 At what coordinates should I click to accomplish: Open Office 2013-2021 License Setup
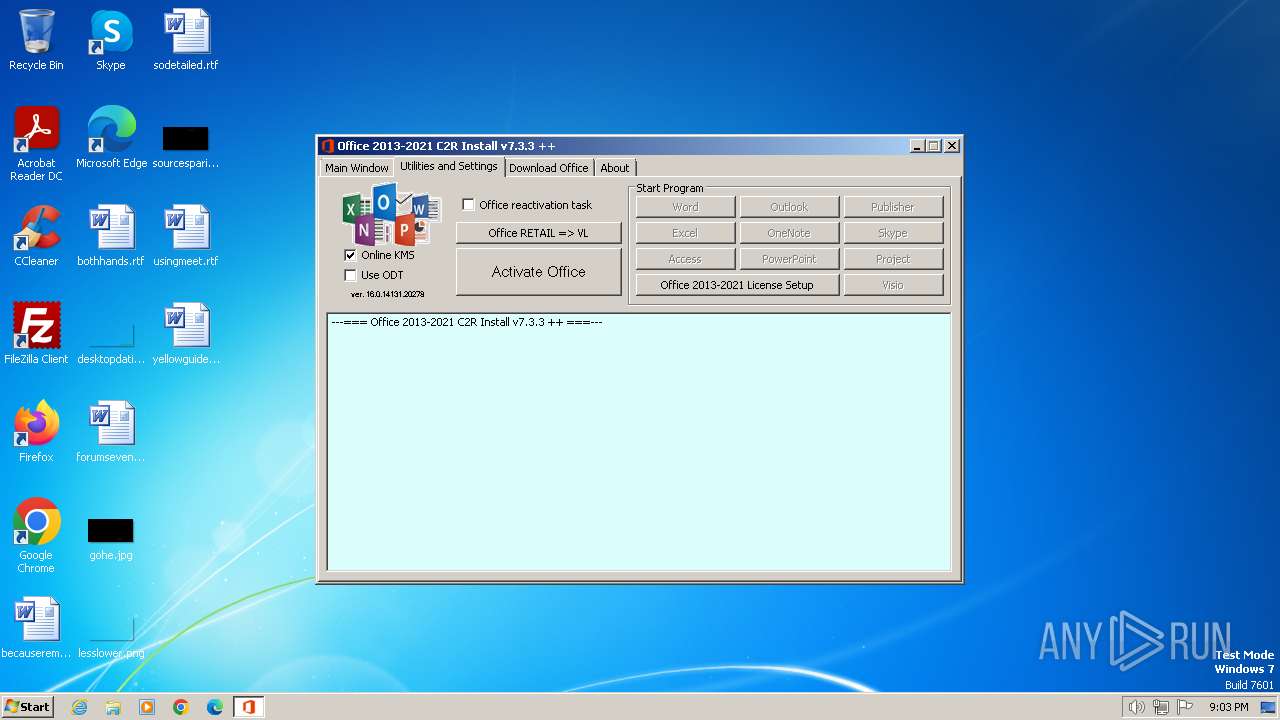[737, 285]
